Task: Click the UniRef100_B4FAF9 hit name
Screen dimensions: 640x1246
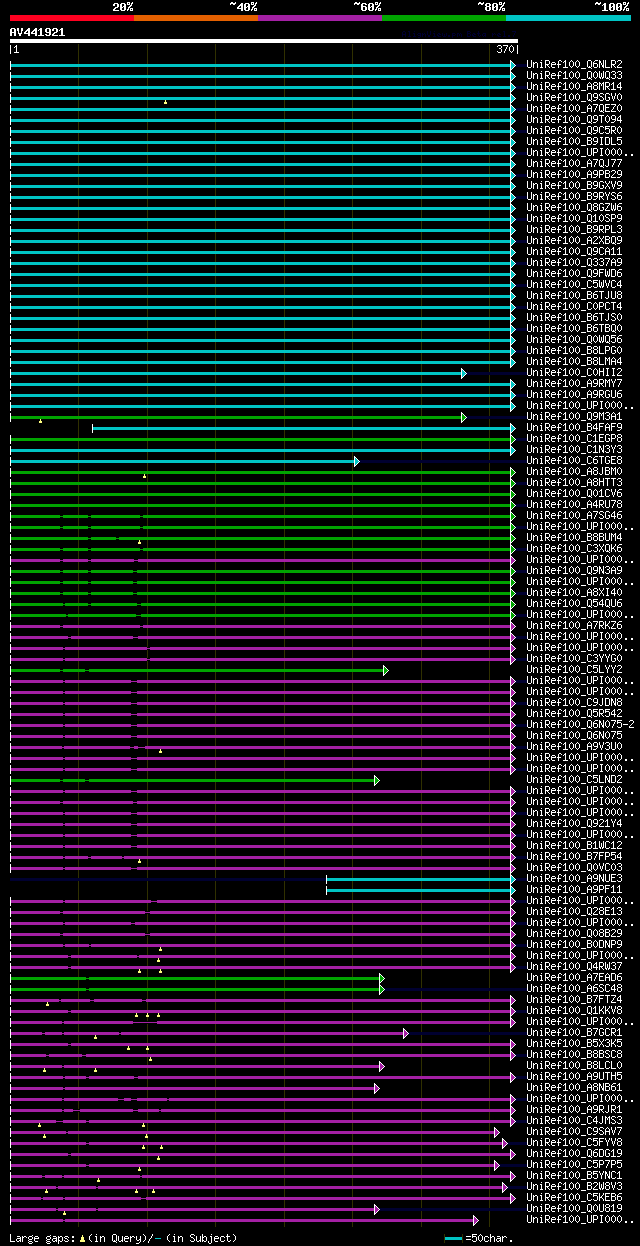Action: 574,428
